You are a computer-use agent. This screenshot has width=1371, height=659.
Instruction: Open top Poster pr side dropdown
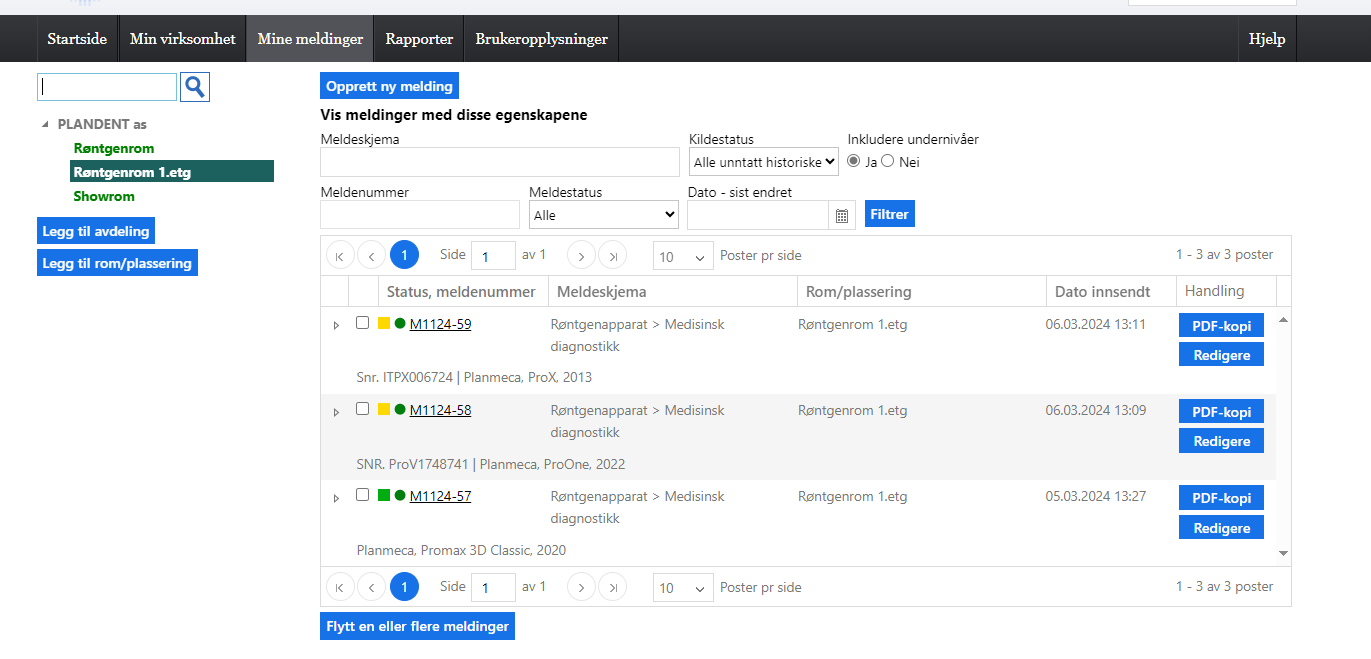[683, 256]
